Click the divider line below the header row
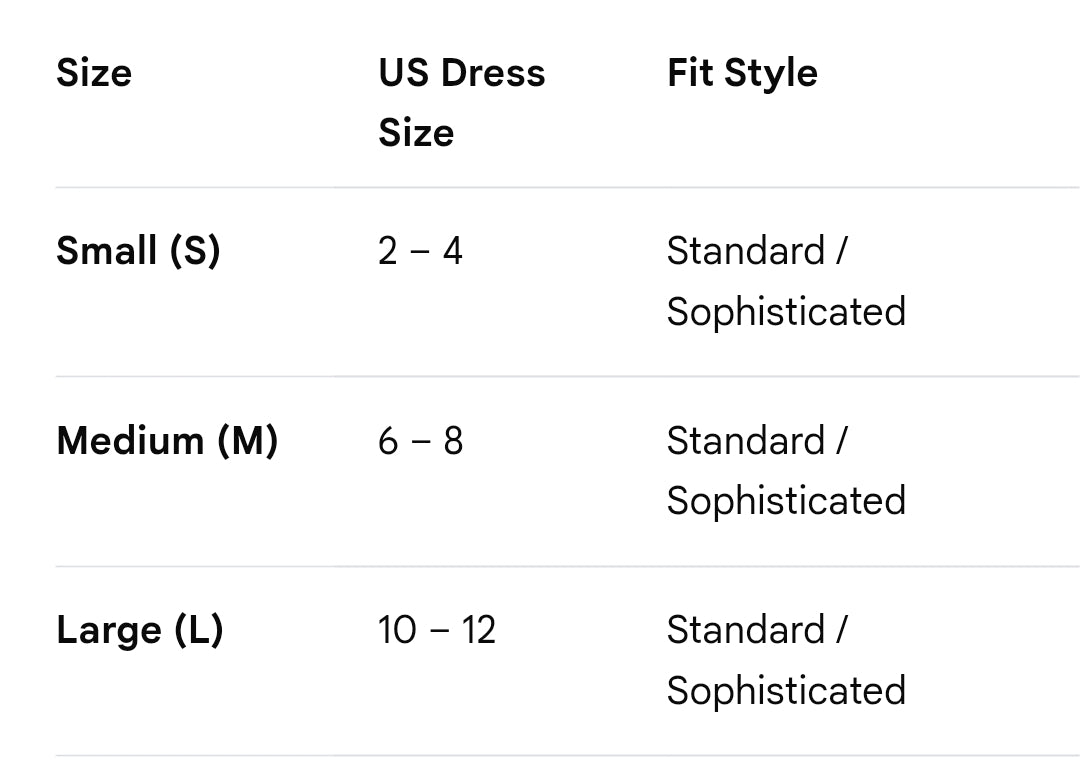Image resolution: width=1080 pixels, height=770 pixels. [x=566, y=187]
